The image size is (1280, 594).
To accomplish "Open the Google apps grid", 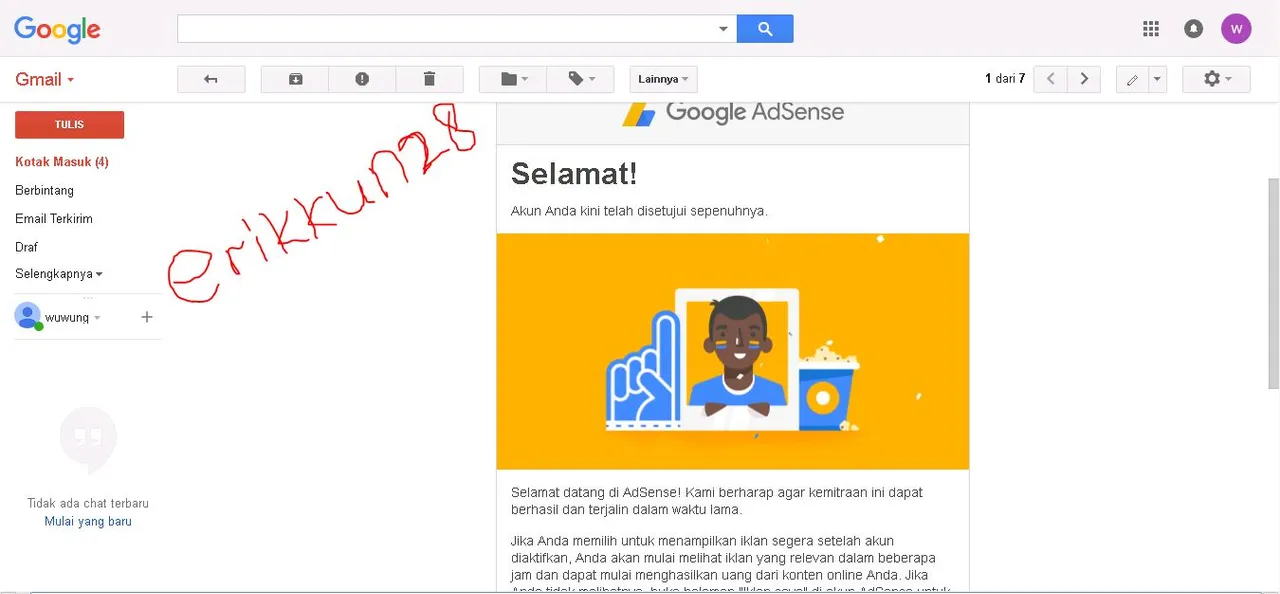I will pyautogui.click(x=1151, y=29).
